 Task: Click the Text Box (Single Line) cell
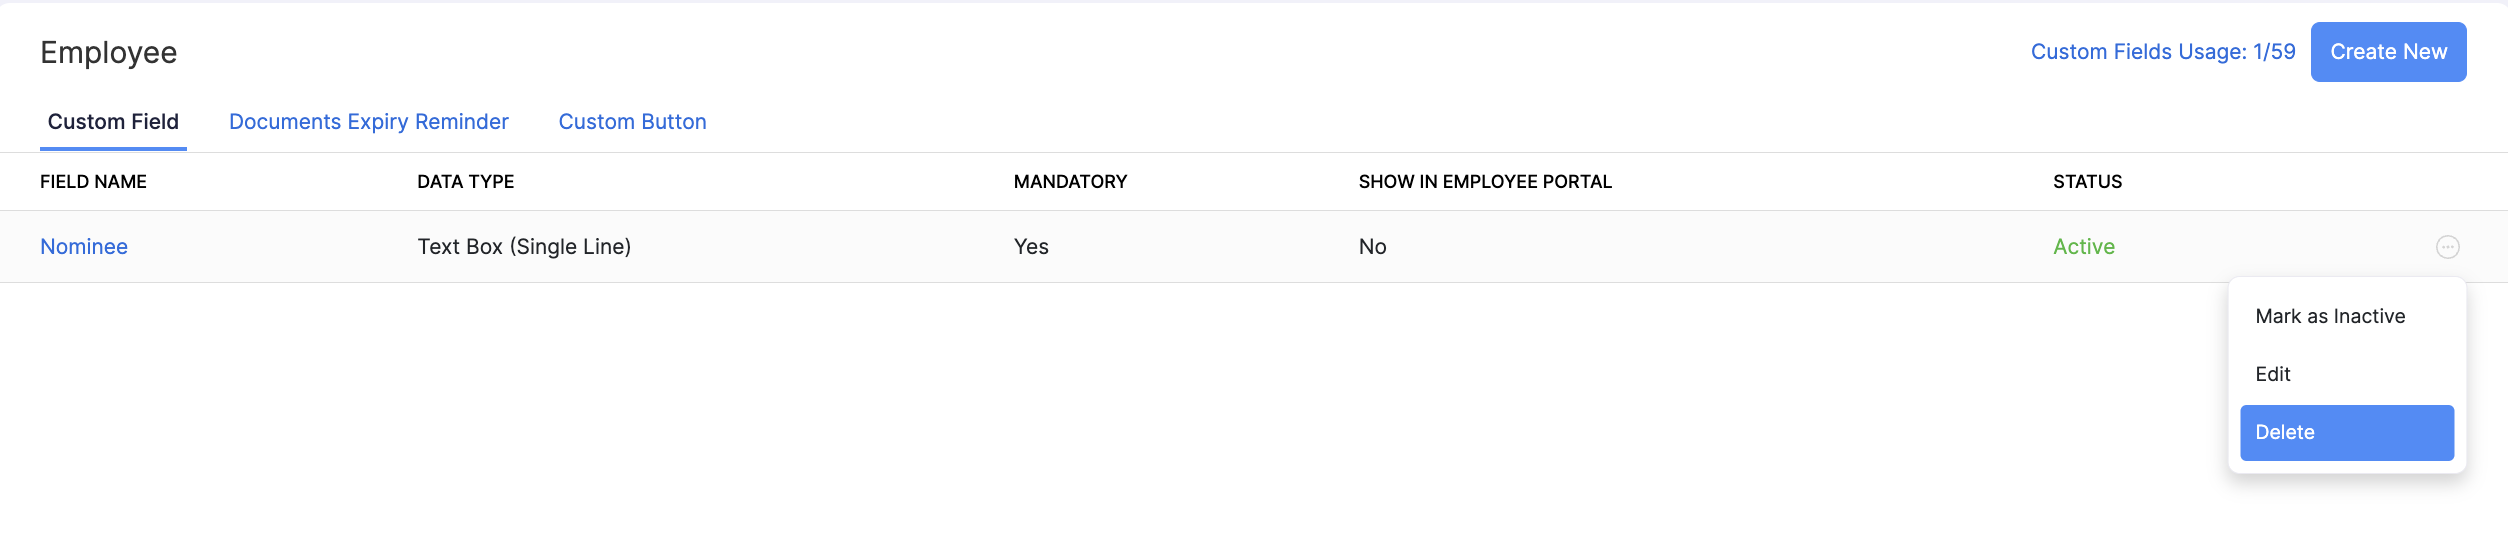pos(524,247)
